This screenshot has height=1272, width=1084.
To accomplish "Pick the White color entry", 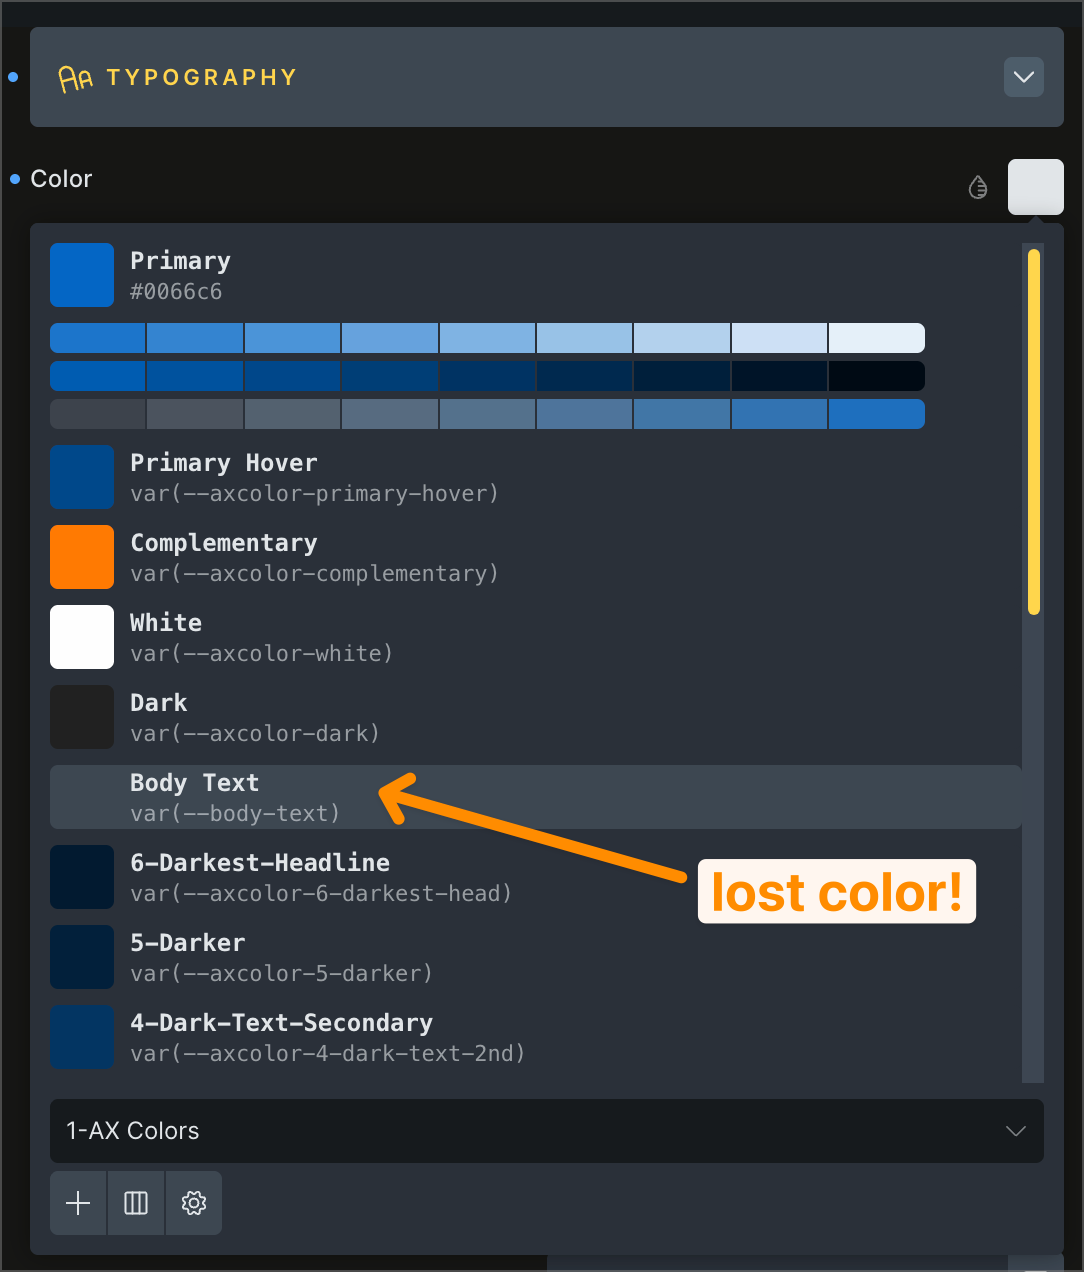I will (x=82, y=637).
